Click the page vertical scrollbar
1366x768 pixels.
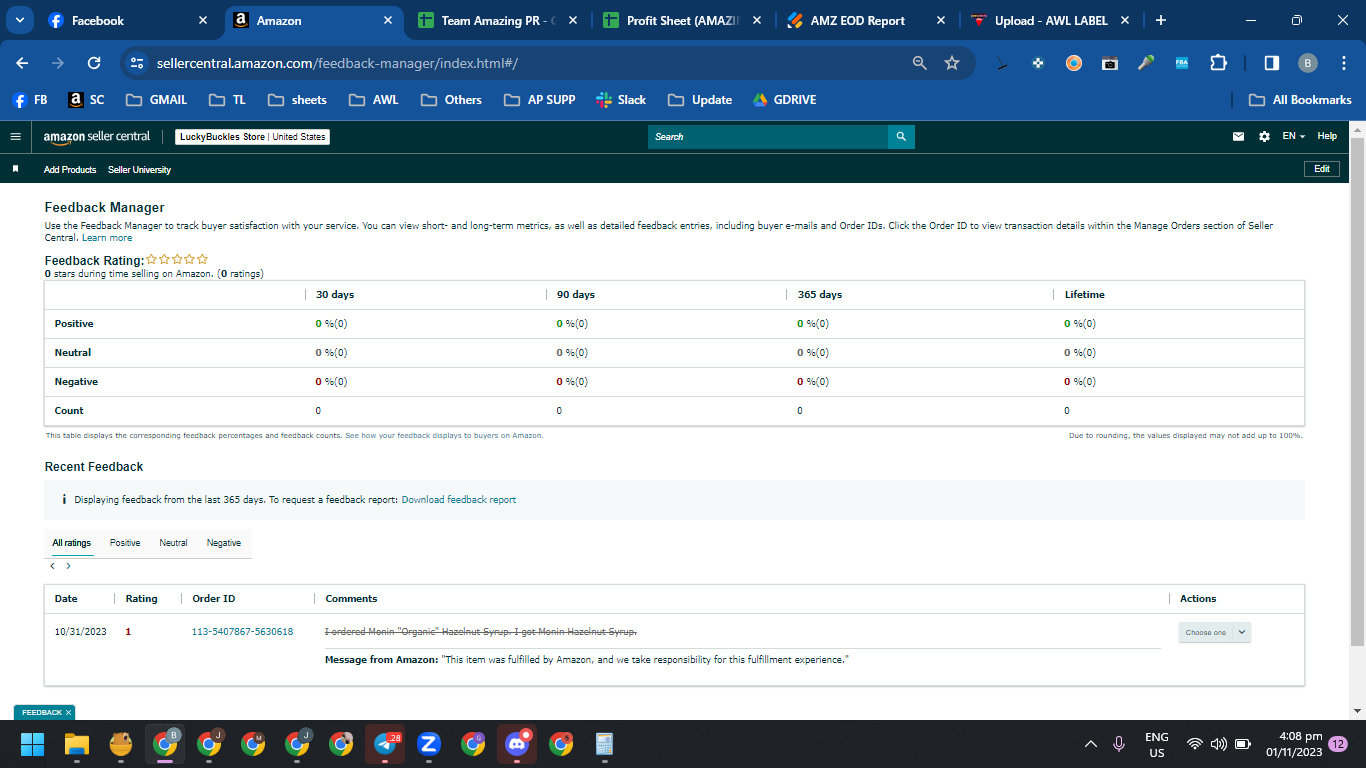tap(1357, 390)
